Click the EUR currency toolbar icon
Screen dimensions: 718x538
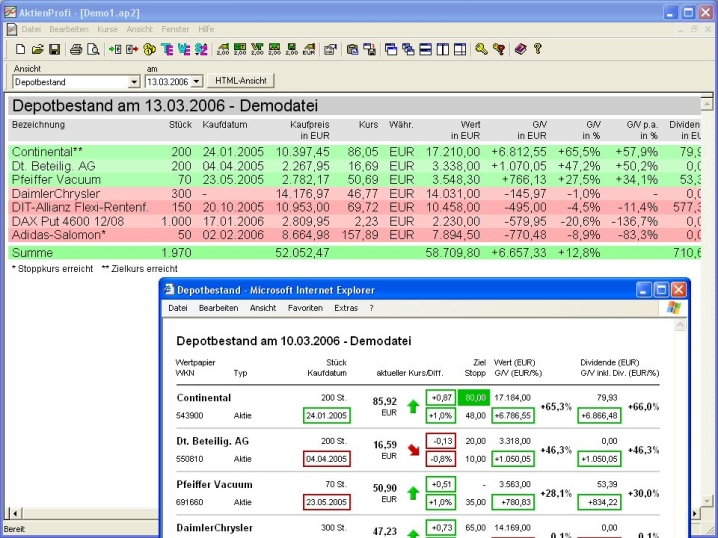tap(308, 48)
